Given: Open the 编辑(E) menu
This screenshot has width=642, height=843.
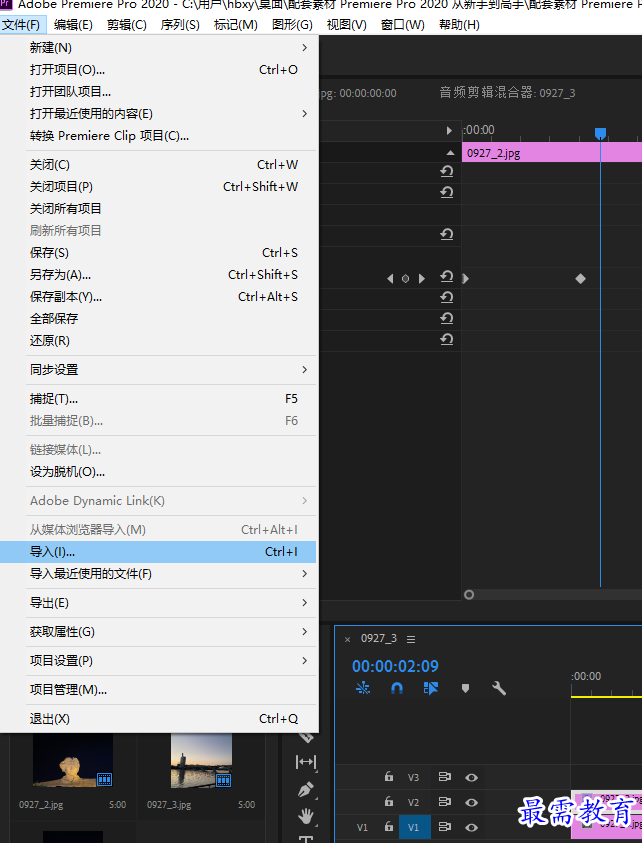Looking at the screenshot, I should [74, 25].
